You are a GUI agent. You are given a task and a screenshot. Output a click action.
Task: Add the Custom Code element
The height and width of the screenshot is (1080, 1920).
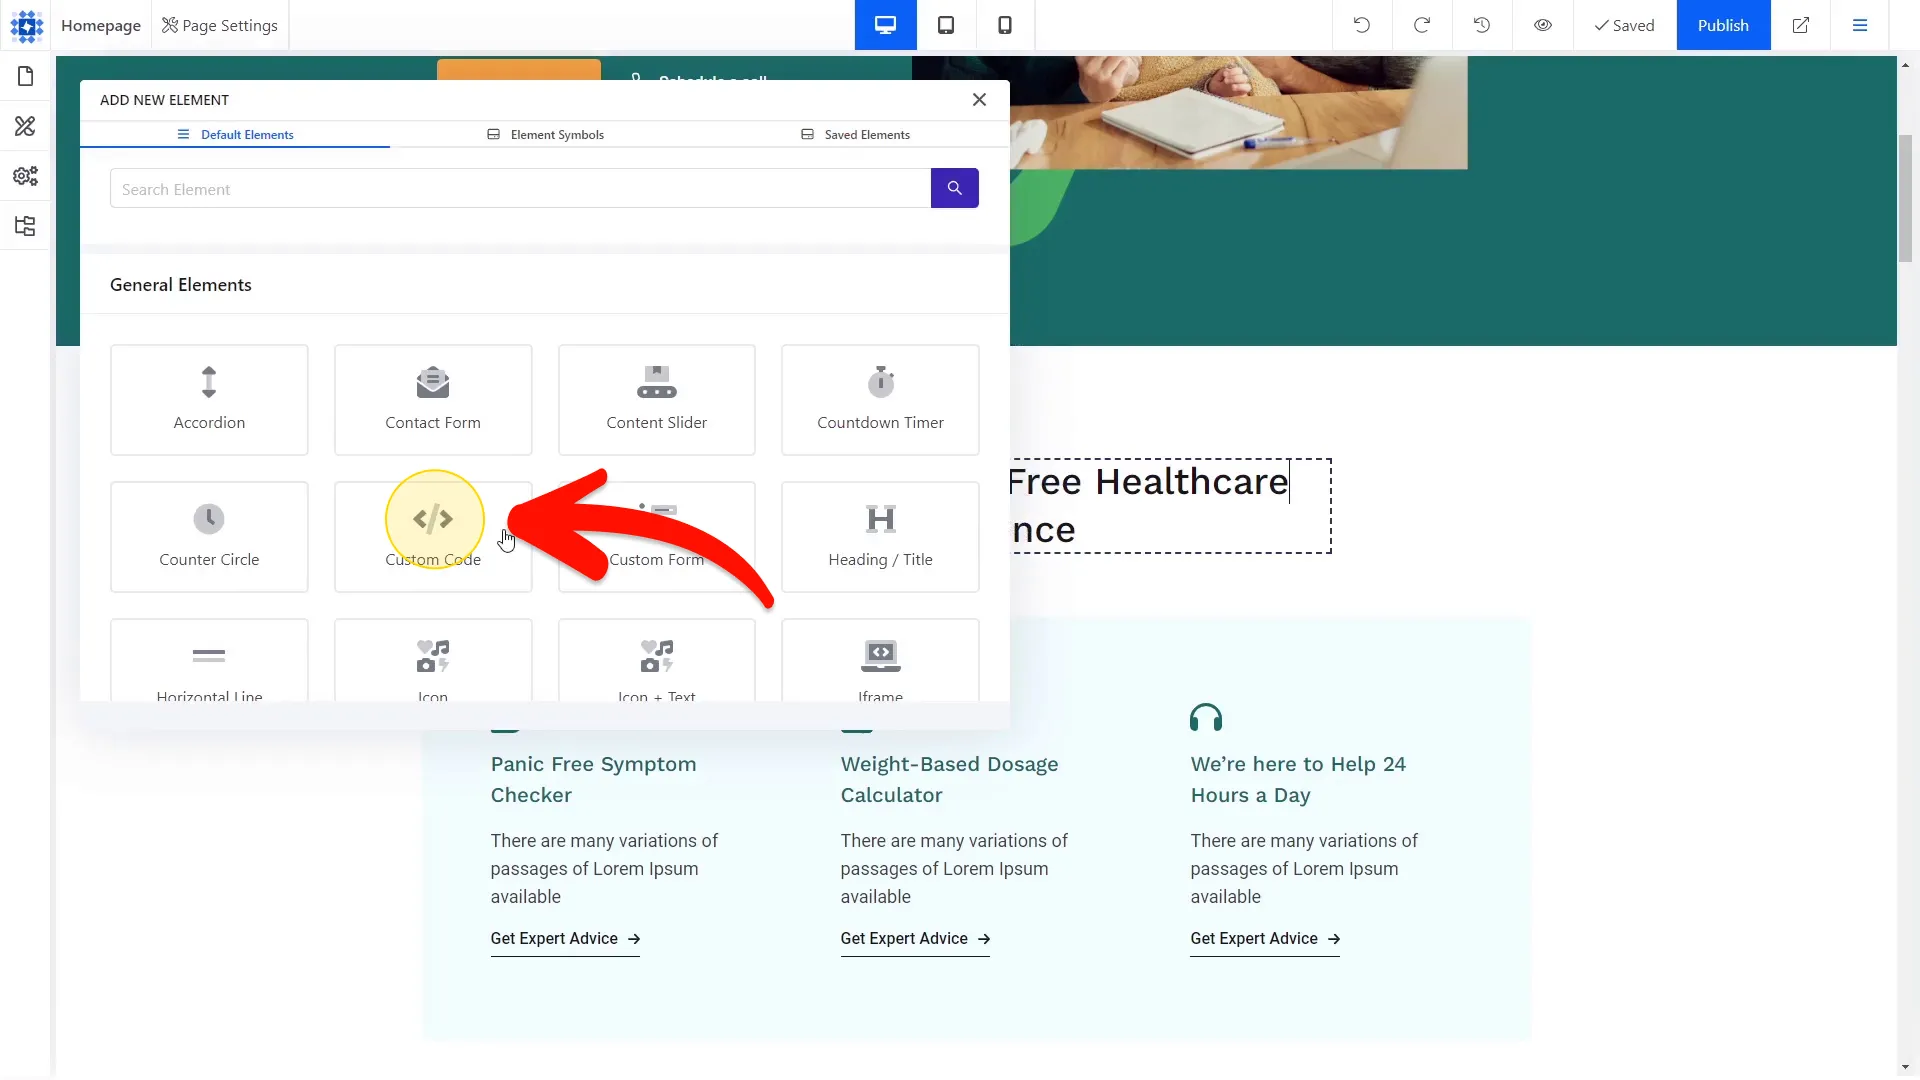tap(433, 537)
